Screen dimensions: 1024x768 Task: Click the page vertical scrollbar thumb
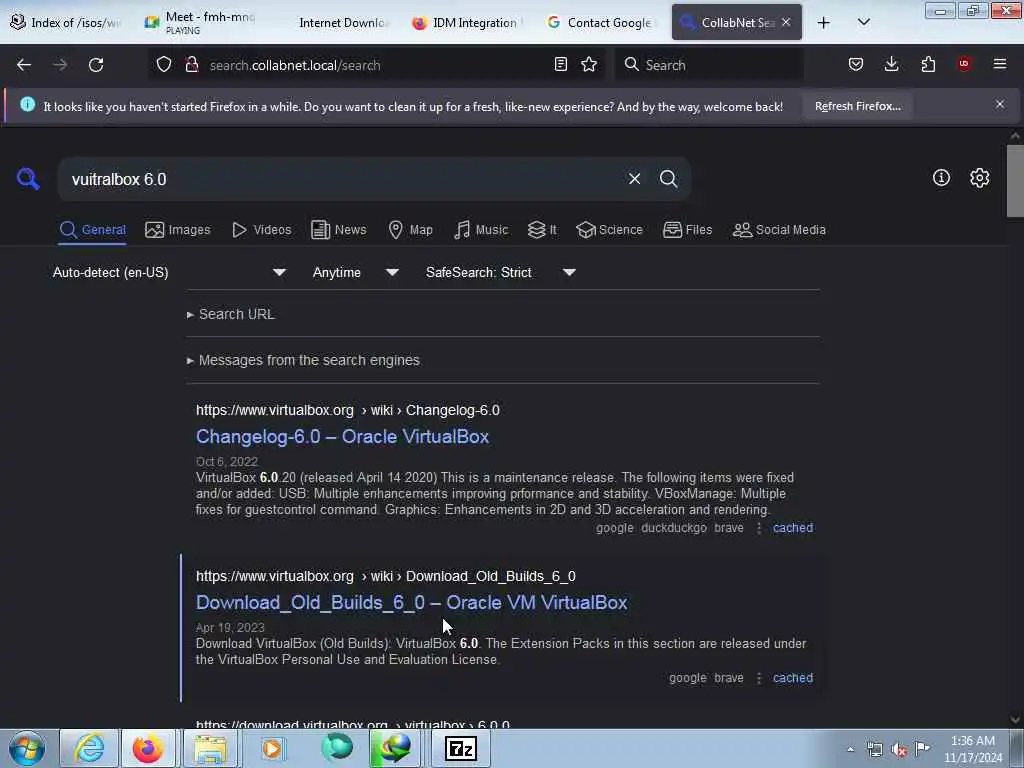[x=1015, y=180]
